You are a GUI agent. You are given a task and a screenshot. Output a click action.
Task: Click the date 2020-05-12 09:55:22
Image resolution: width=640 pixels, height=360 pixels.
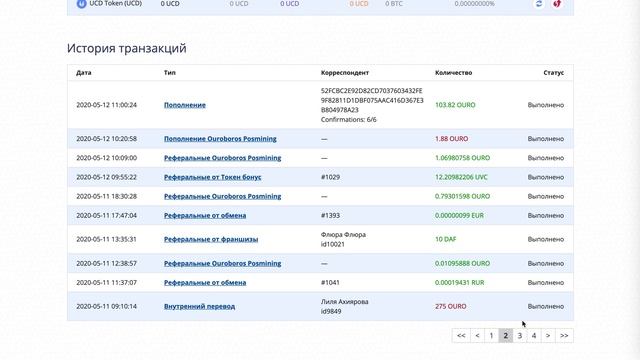pos(107,177)
